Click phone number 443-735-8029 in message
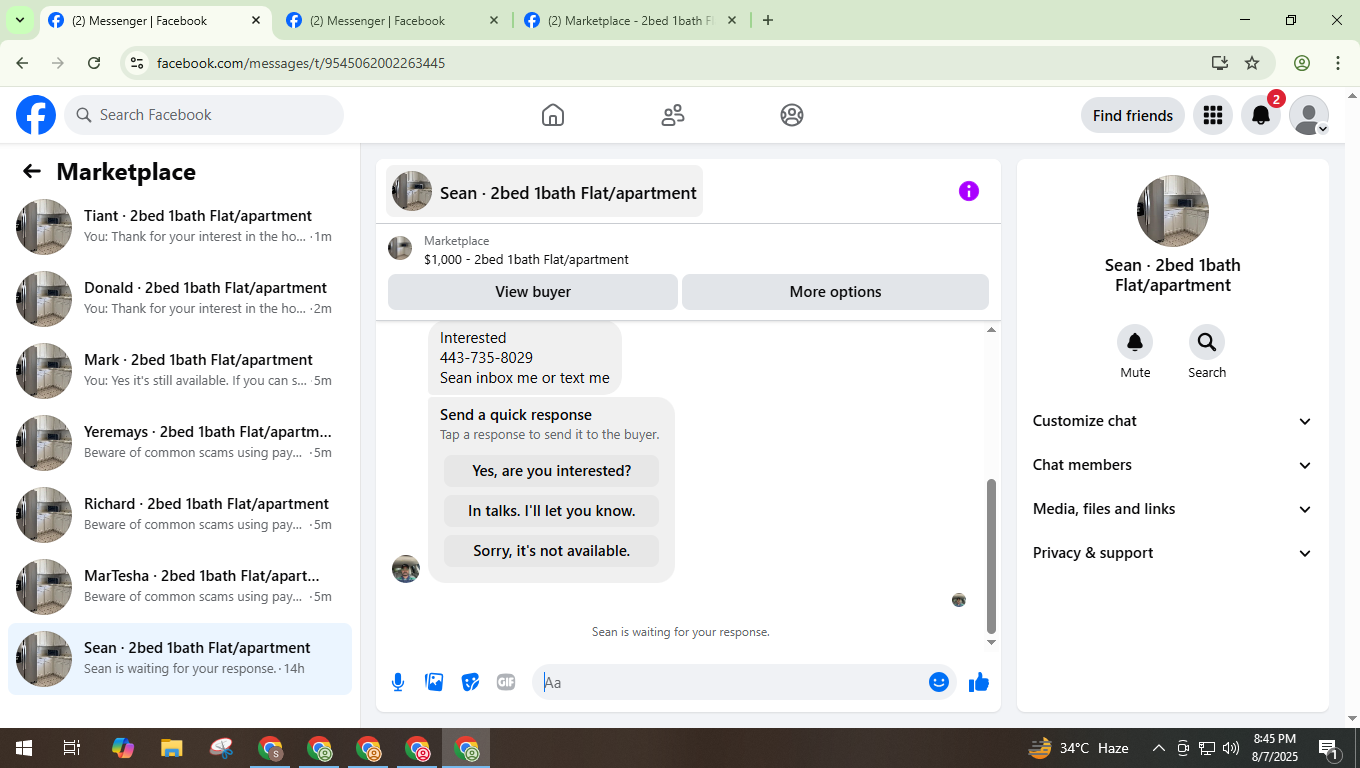 point(486,358)
